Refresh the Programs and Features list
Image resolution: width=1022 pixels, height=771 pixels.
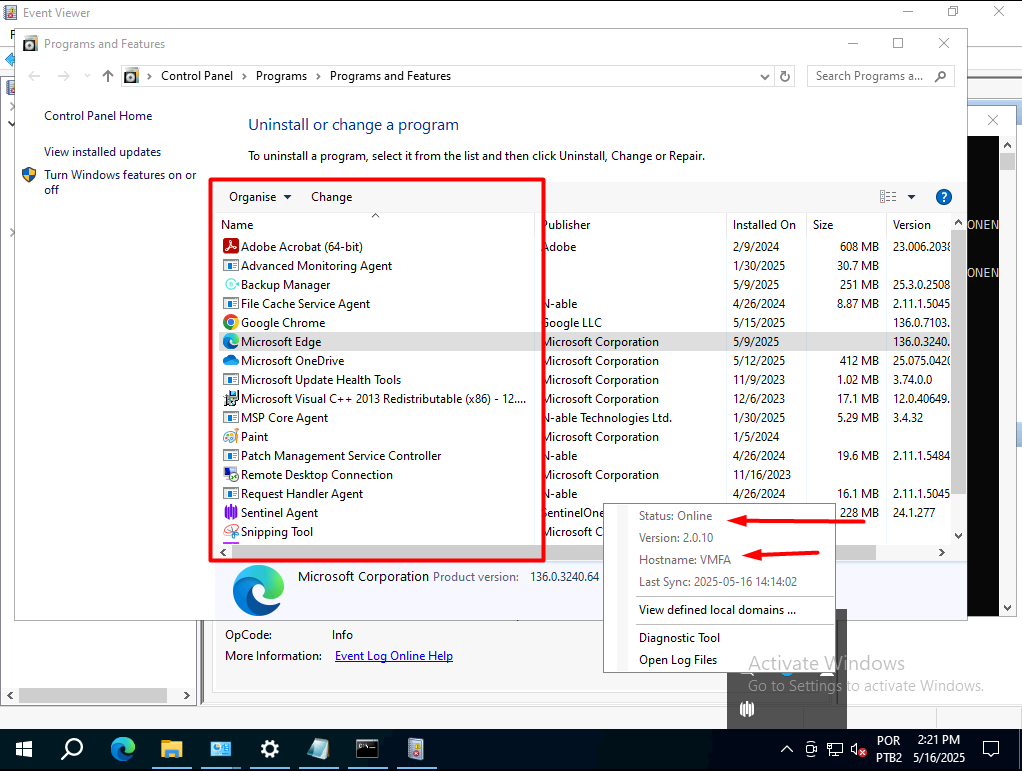pos(785,76)
